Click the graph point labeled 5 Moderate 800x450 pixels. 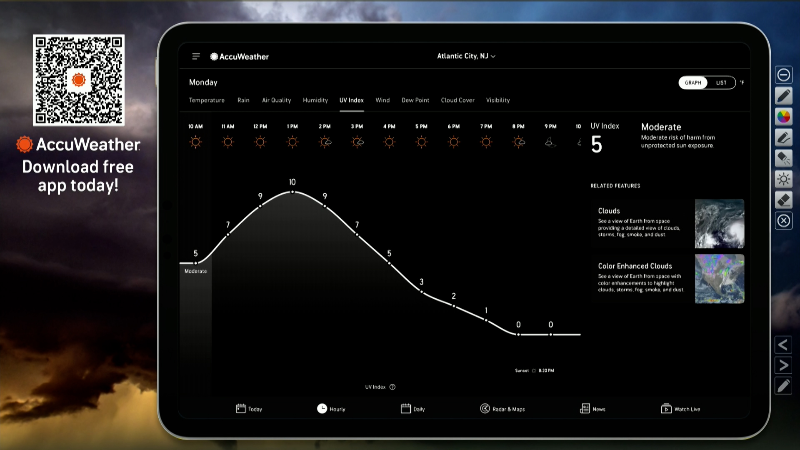pos(195,263)
